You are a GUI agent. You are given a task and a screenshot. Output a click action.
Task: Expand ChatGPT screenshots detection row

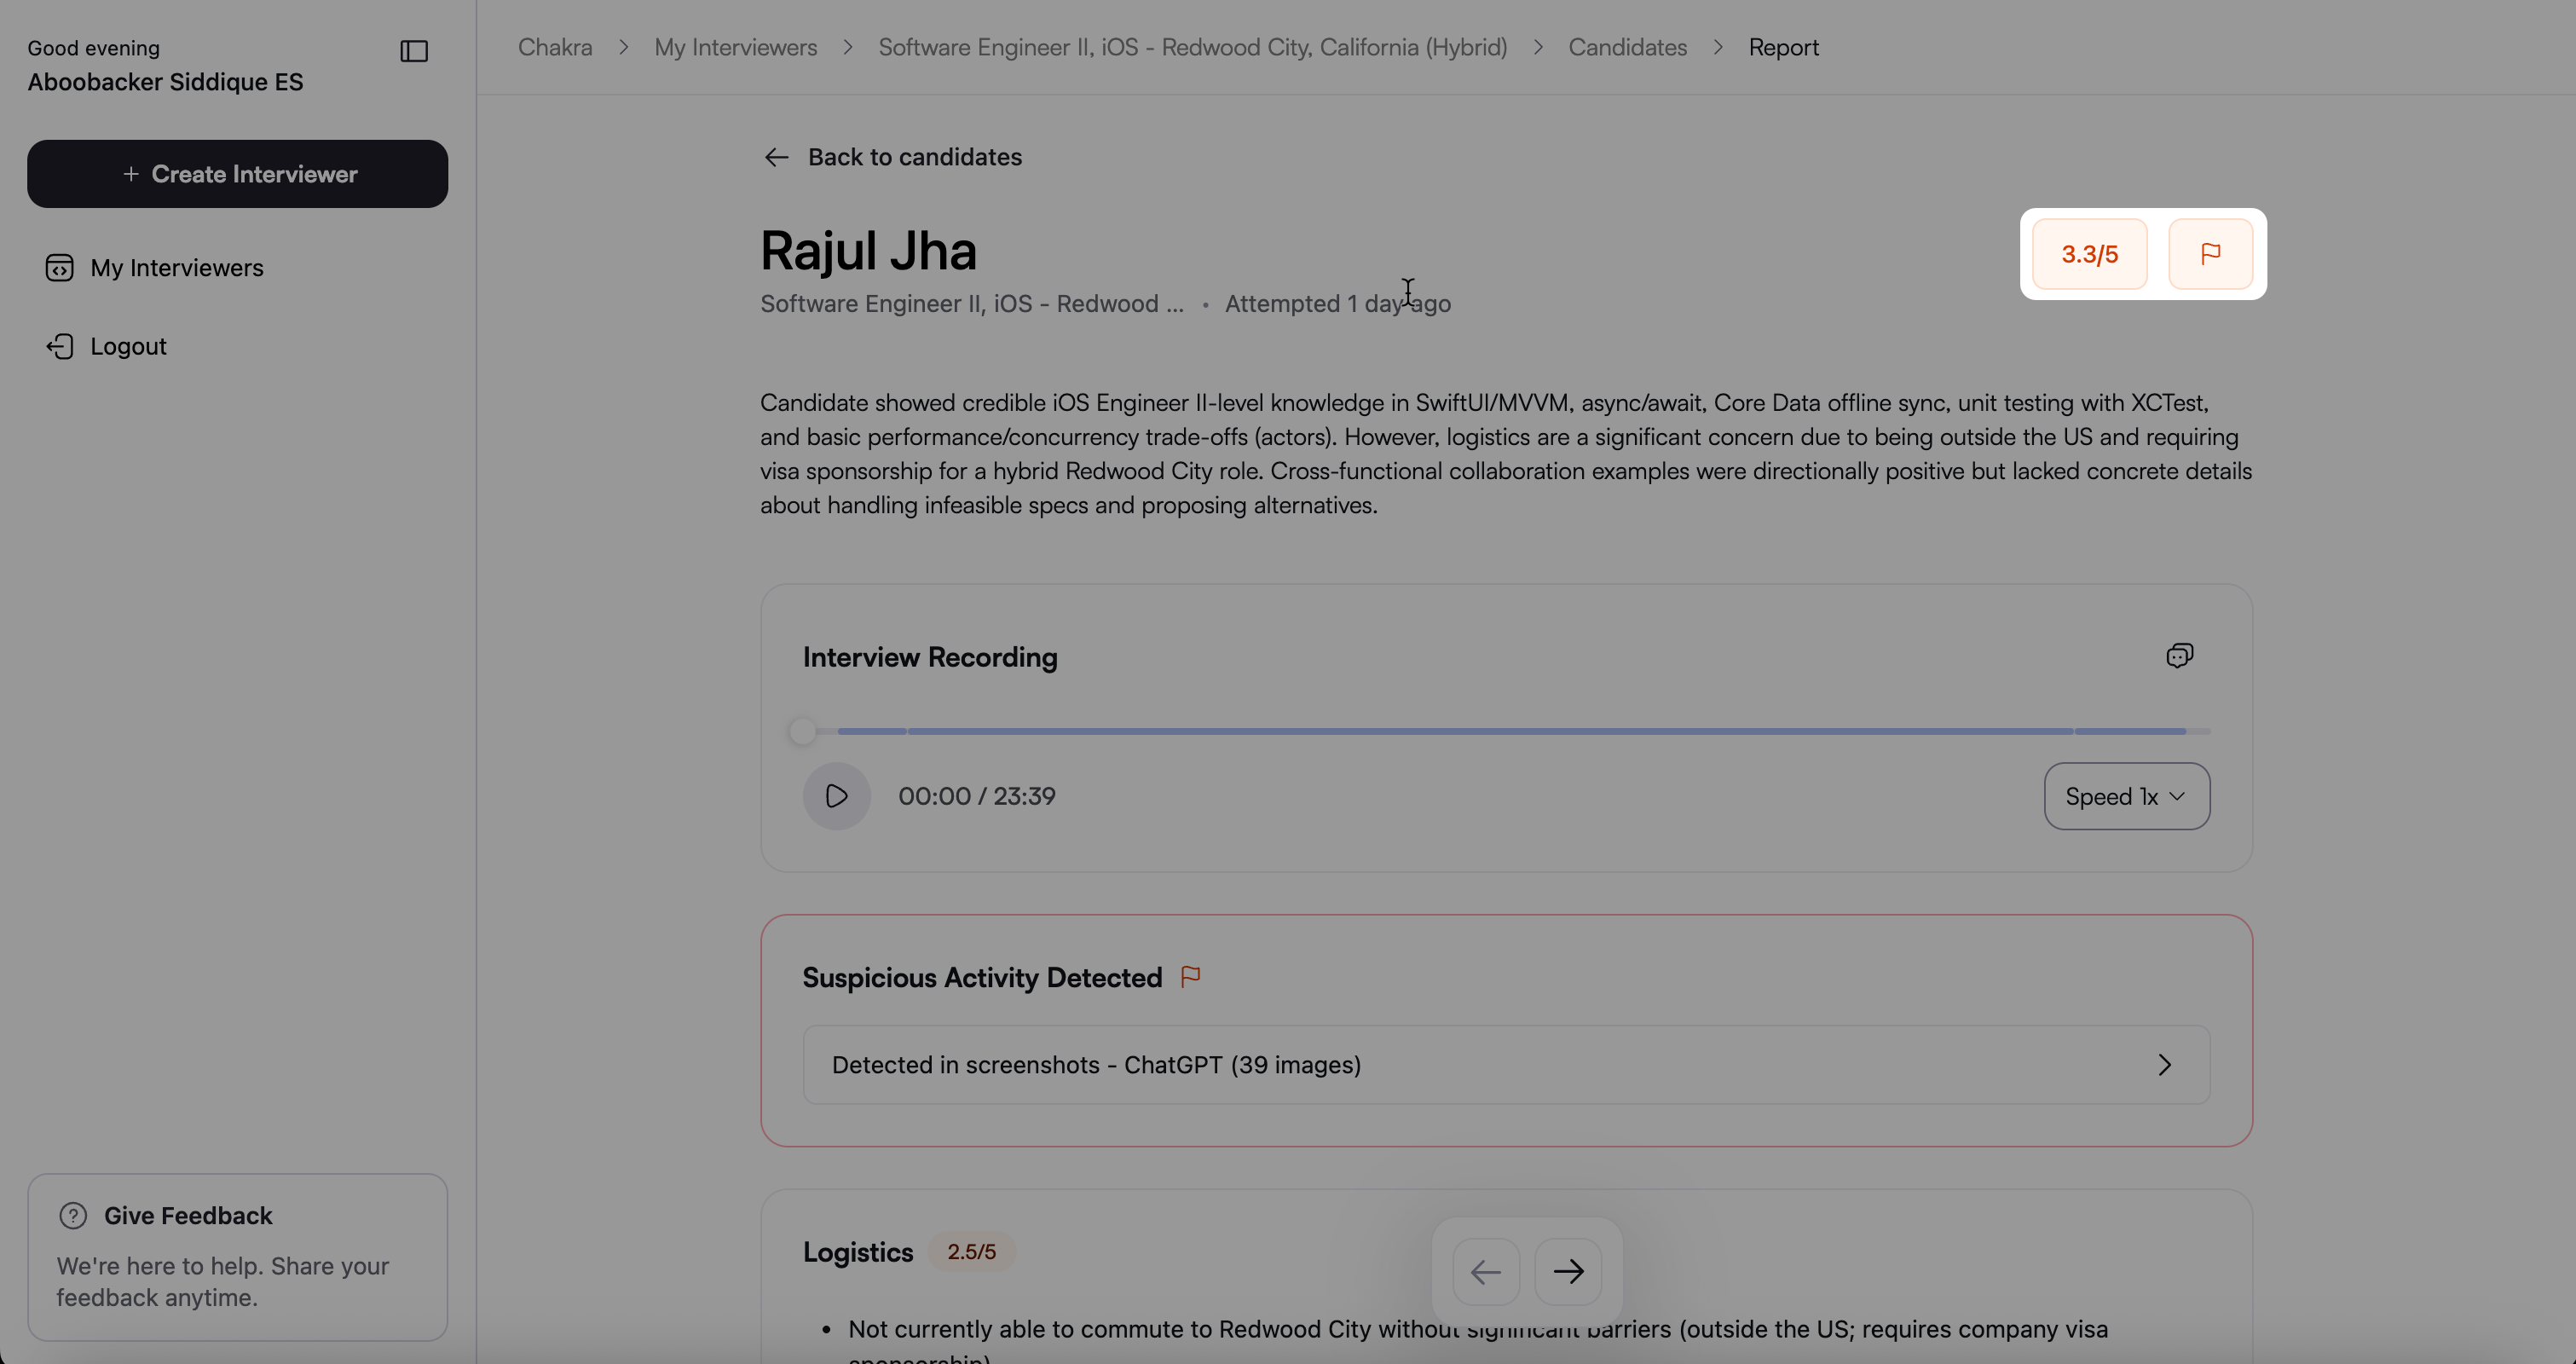1096,1065
